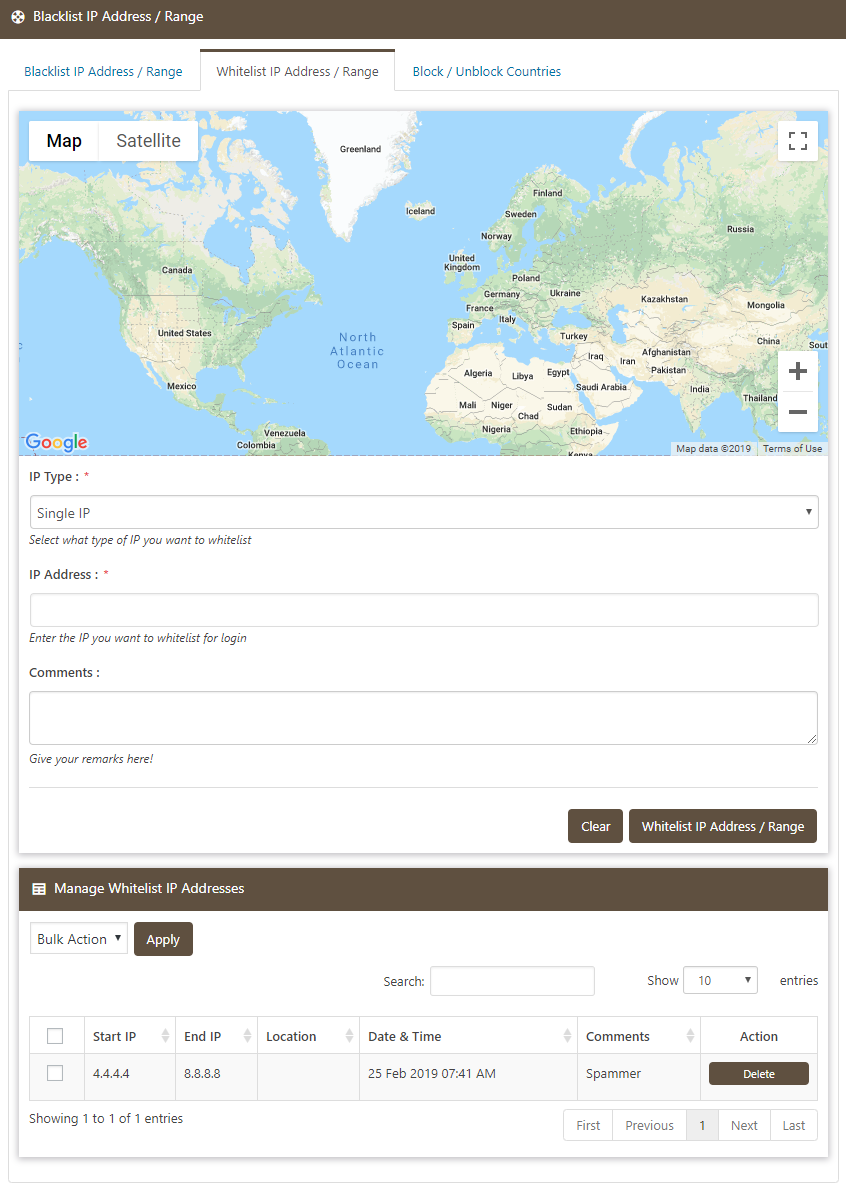Viewport: 846px width, 1201px height.
Task: Check the select-all checkbox in table header
Action: [x=55, y=1036]
